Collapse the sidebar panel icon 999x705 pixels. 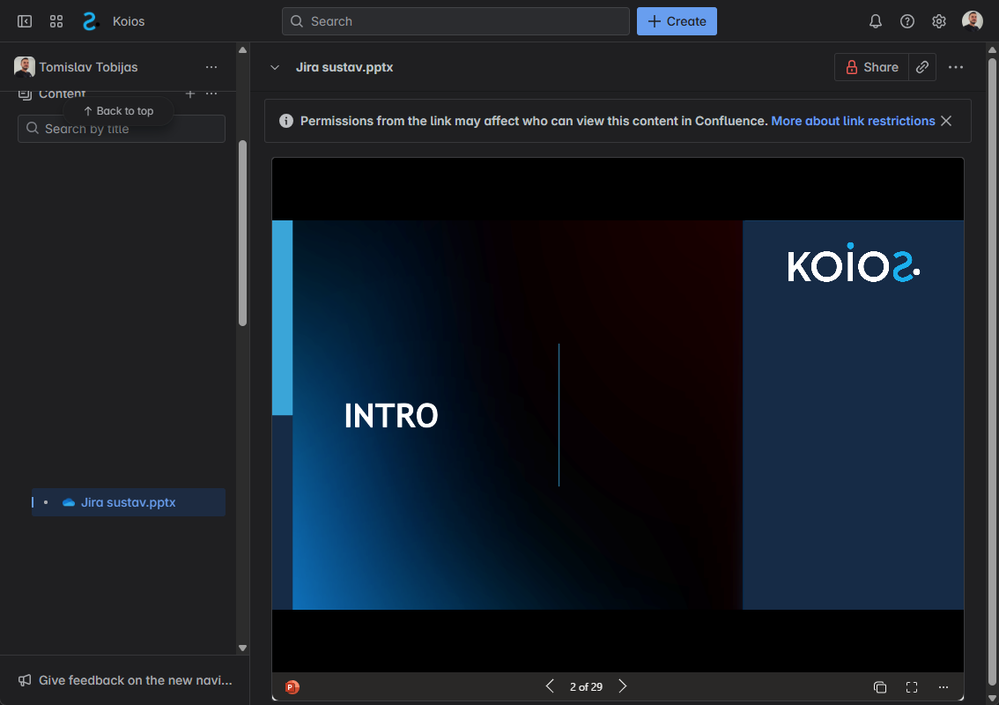(24, 22)
